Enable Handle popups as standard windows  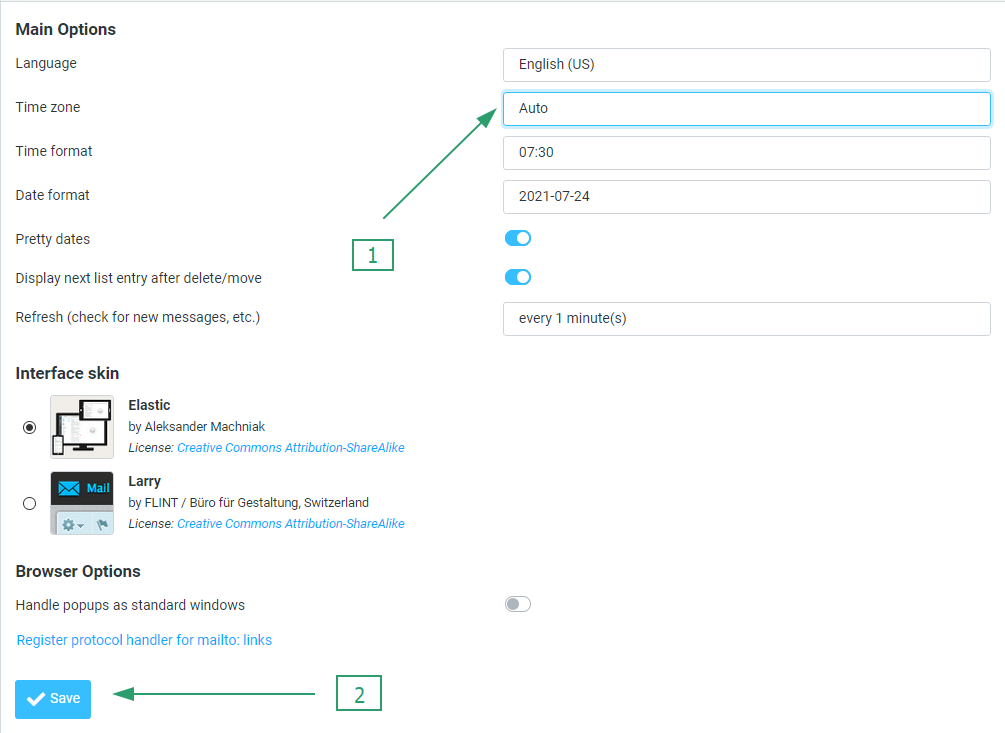coord(517,604)
